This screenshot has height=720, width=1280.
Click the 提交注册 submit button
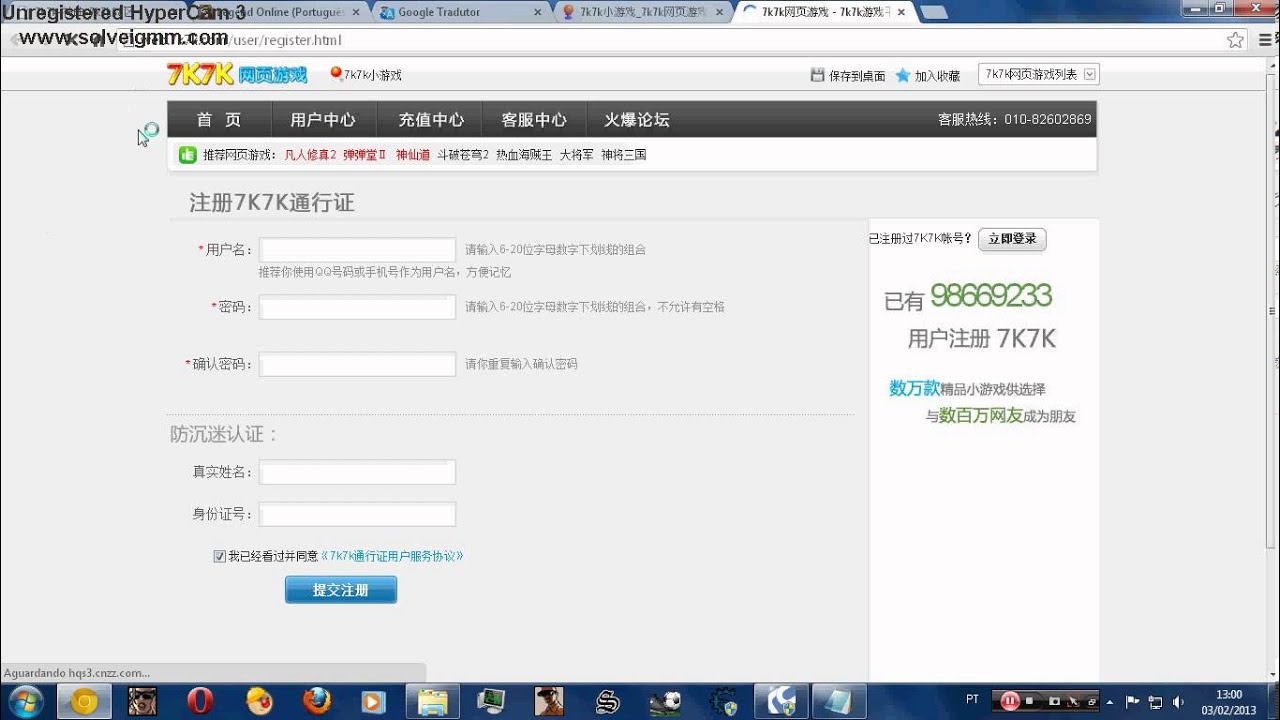(341, 590)
